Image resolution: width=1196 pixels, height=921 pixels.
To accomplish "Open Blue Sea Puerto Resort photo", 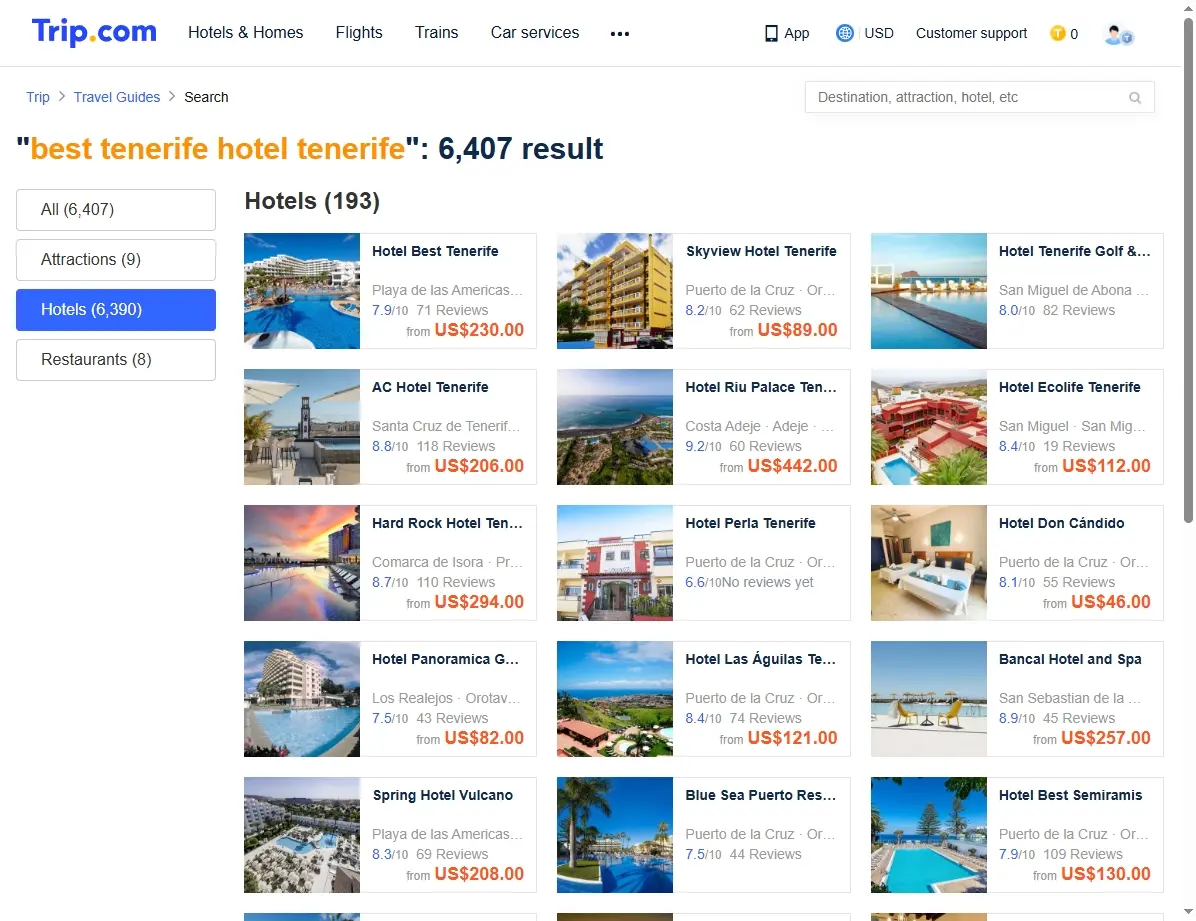I will point(615,834).
